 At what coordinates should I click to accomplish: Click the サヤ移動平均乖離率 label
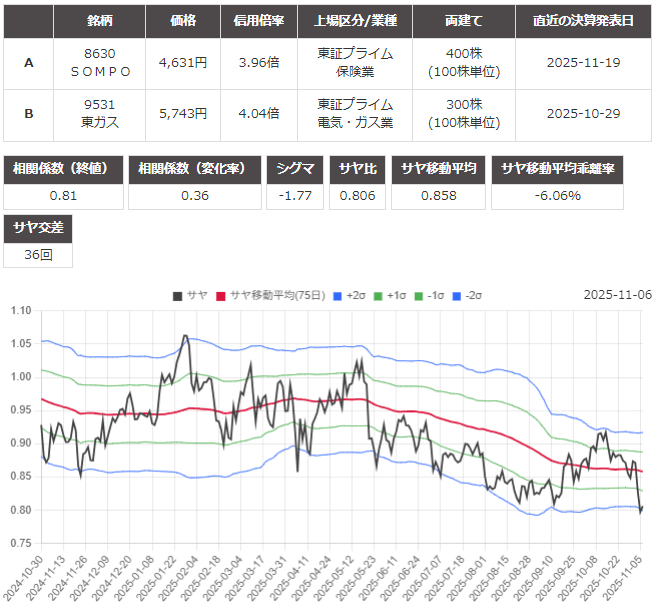558,169
